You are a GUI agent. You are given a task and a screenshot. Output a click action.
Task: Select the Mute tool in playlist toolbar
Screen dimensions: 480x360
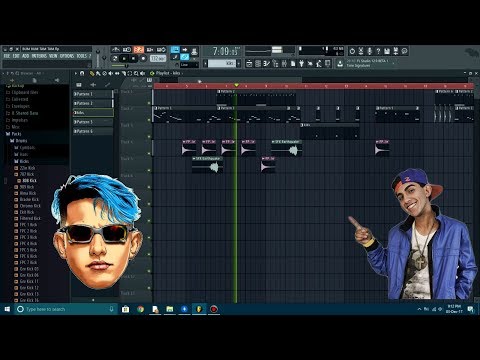click(111, 73)
